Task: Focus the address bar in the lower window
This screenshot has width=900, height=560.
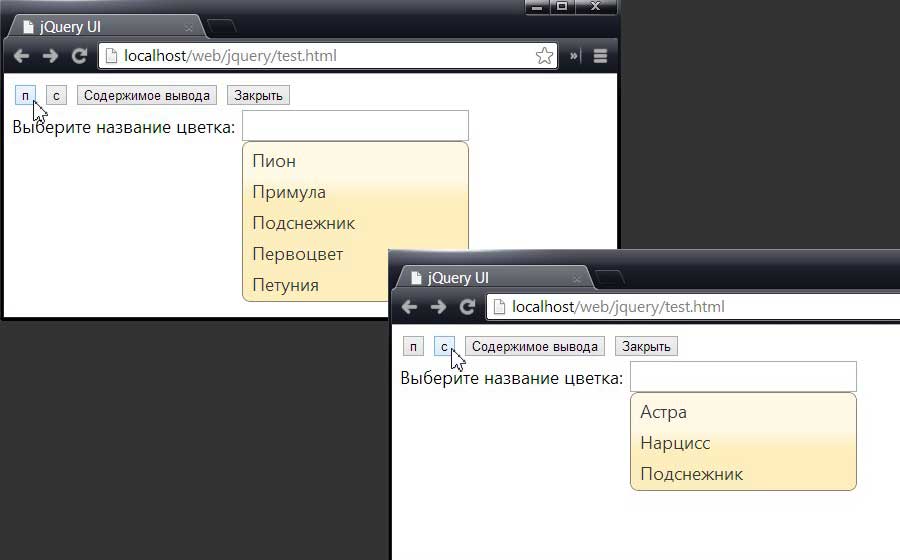Action: click(x=693, y=307)
